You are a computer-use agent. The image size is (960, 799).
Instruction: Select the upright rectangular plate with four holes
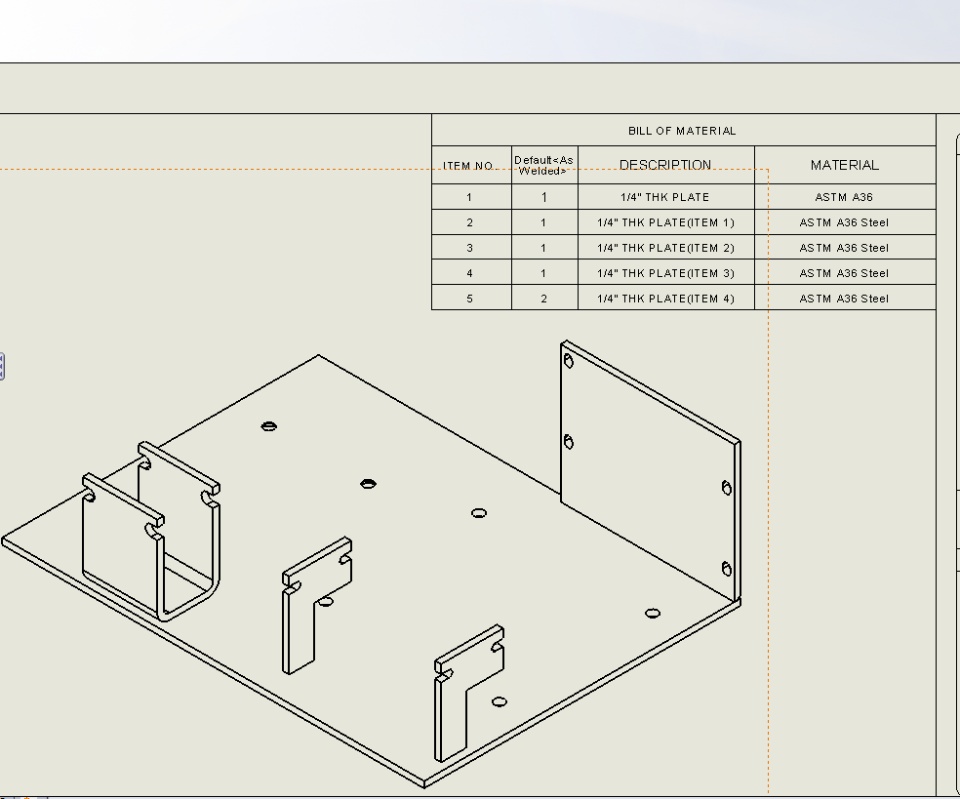coord(649,471)
